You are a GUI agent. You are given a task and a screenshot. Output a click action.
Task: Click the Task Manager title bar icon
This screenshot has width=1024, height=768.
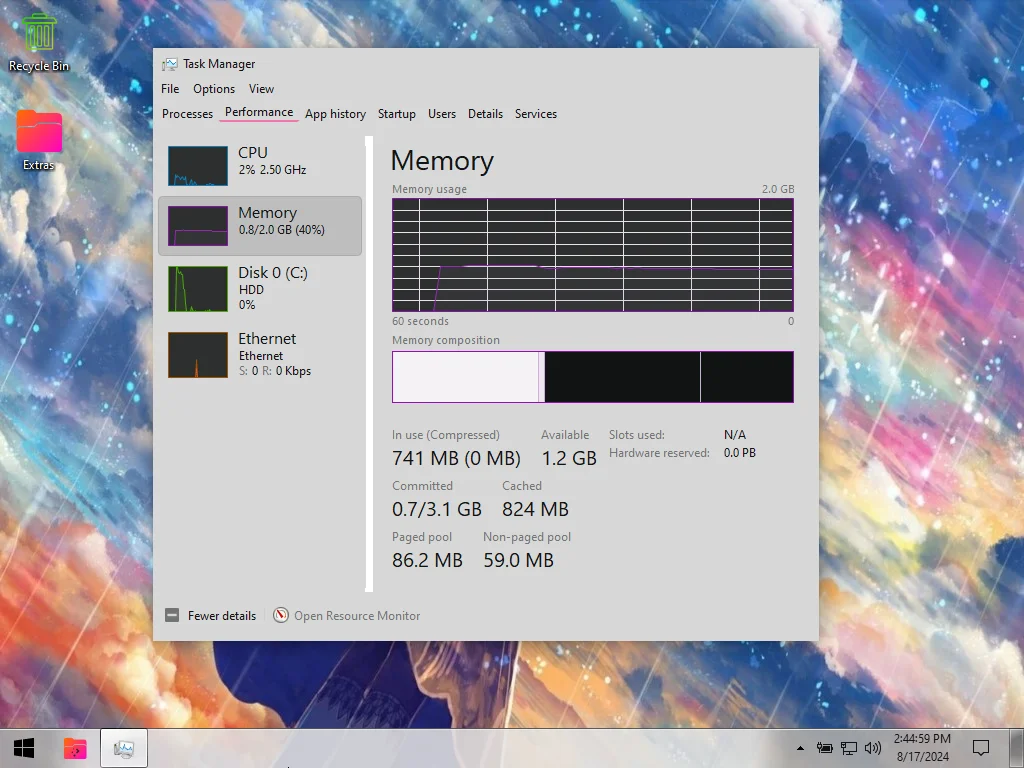(170, 64)
